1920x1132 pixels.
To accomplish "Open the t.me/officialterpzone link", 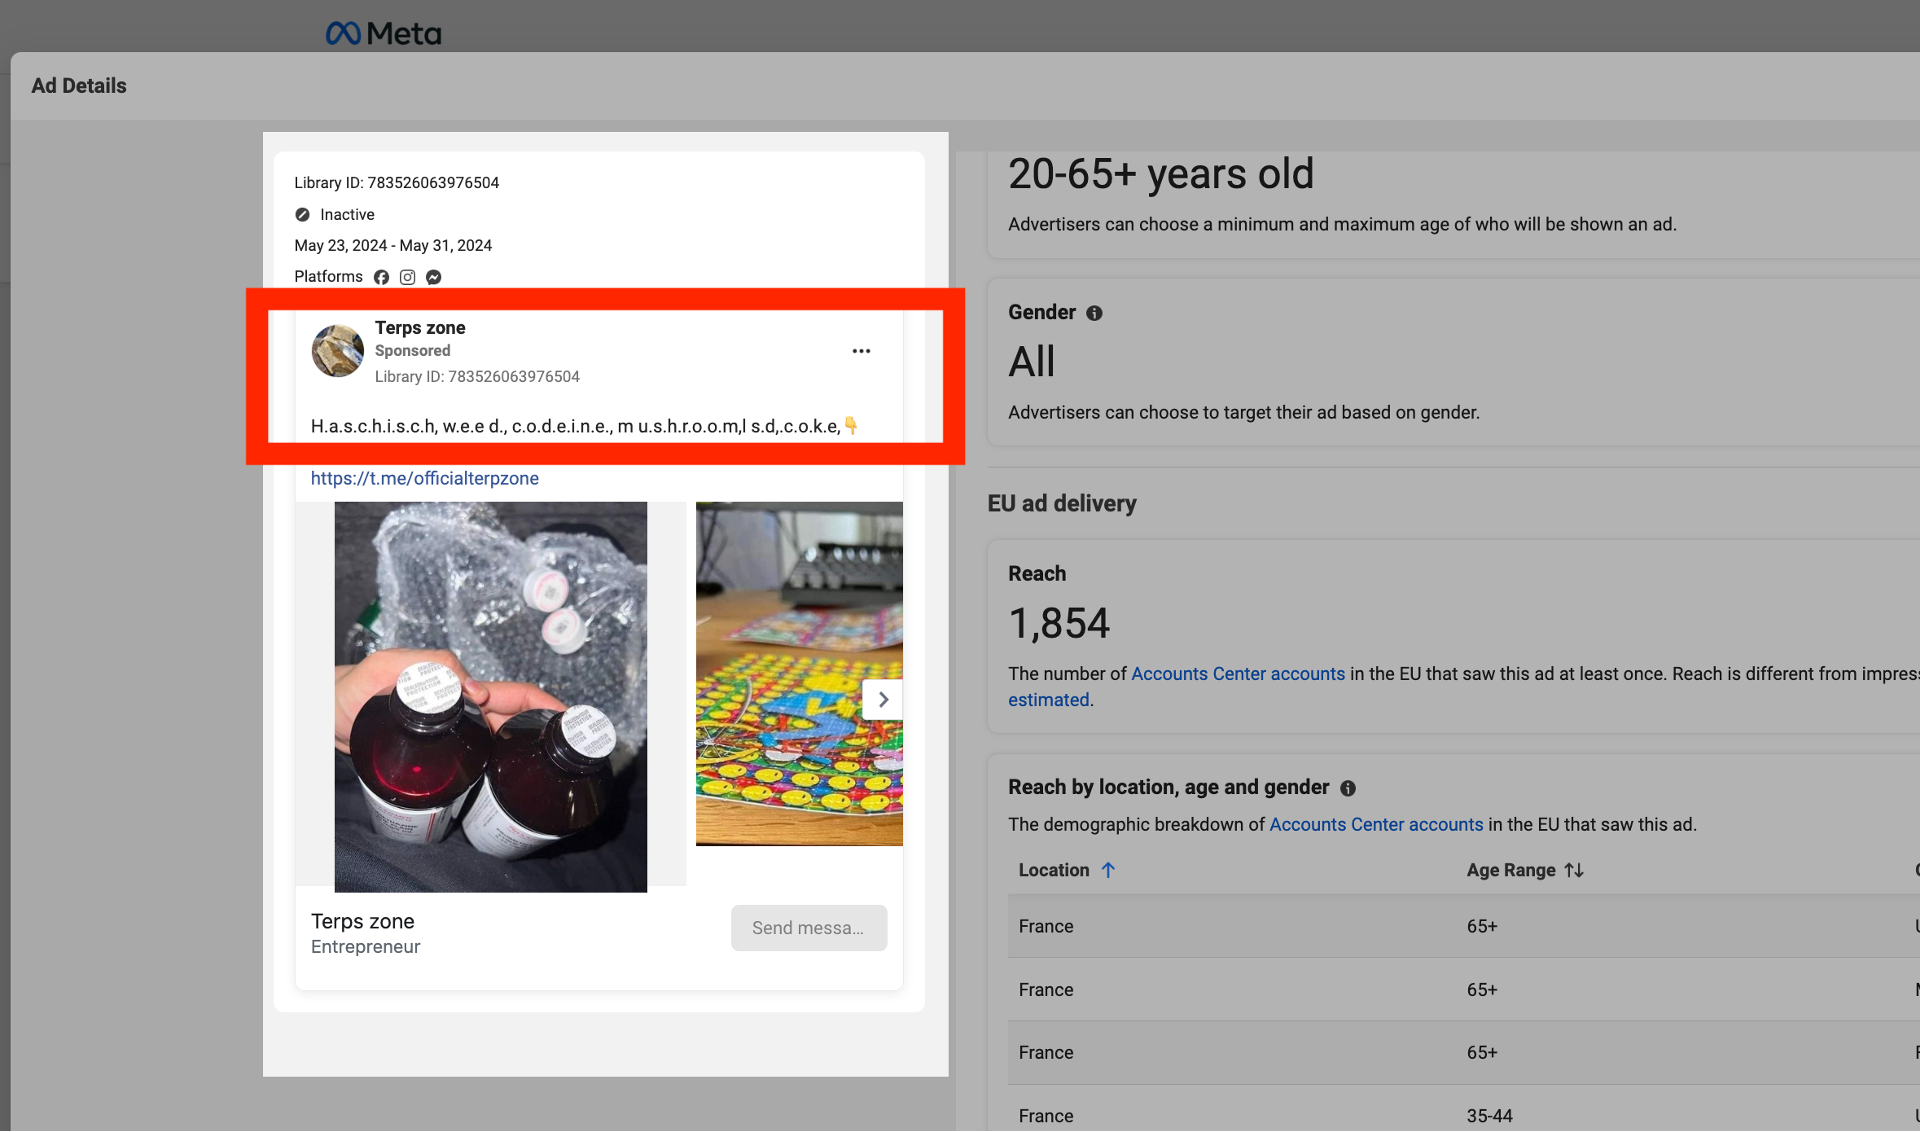I will point(424,478).
